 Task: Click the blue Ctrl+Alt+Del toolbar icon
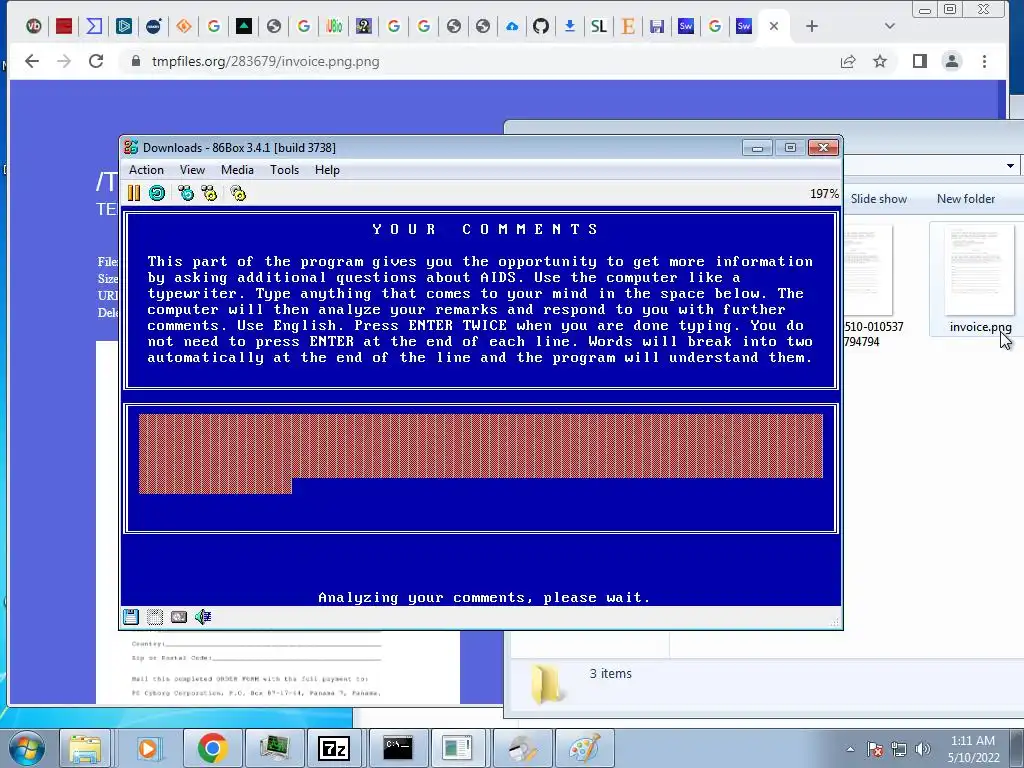click(x=186, y=193)
